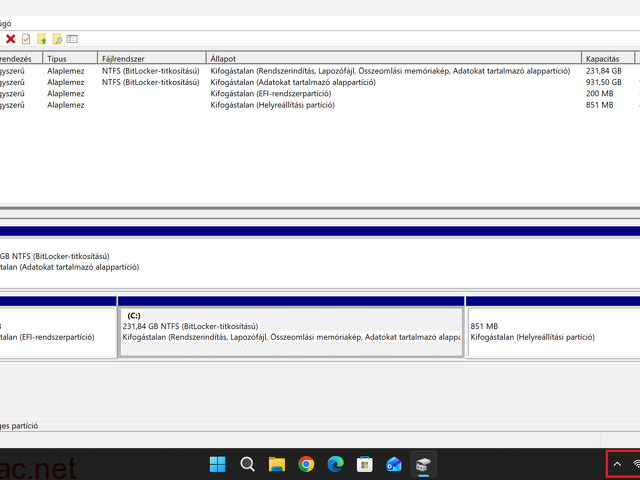
Task: Launch Microsoft Edge from the taskbar
Action: tap(335, 464)
